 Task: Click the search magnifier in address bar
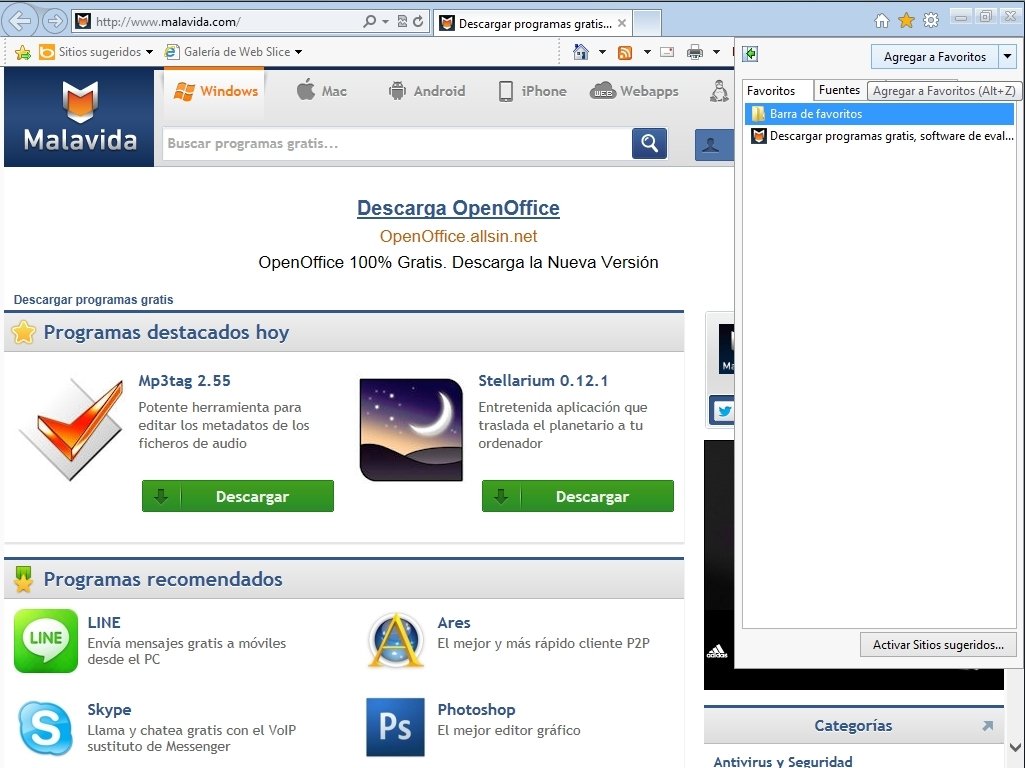point(370,22)
